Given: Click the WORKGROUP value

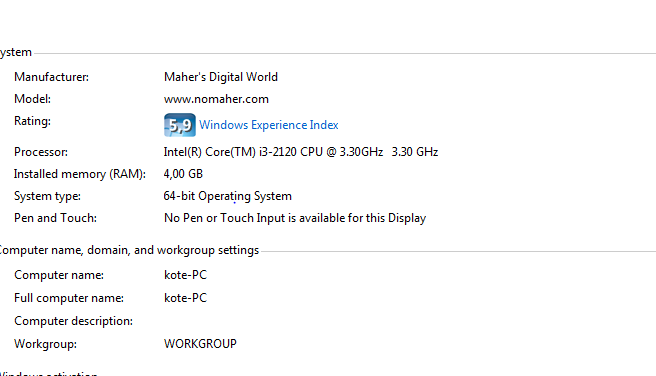Looking at the screenshot, I should (200, 344).
